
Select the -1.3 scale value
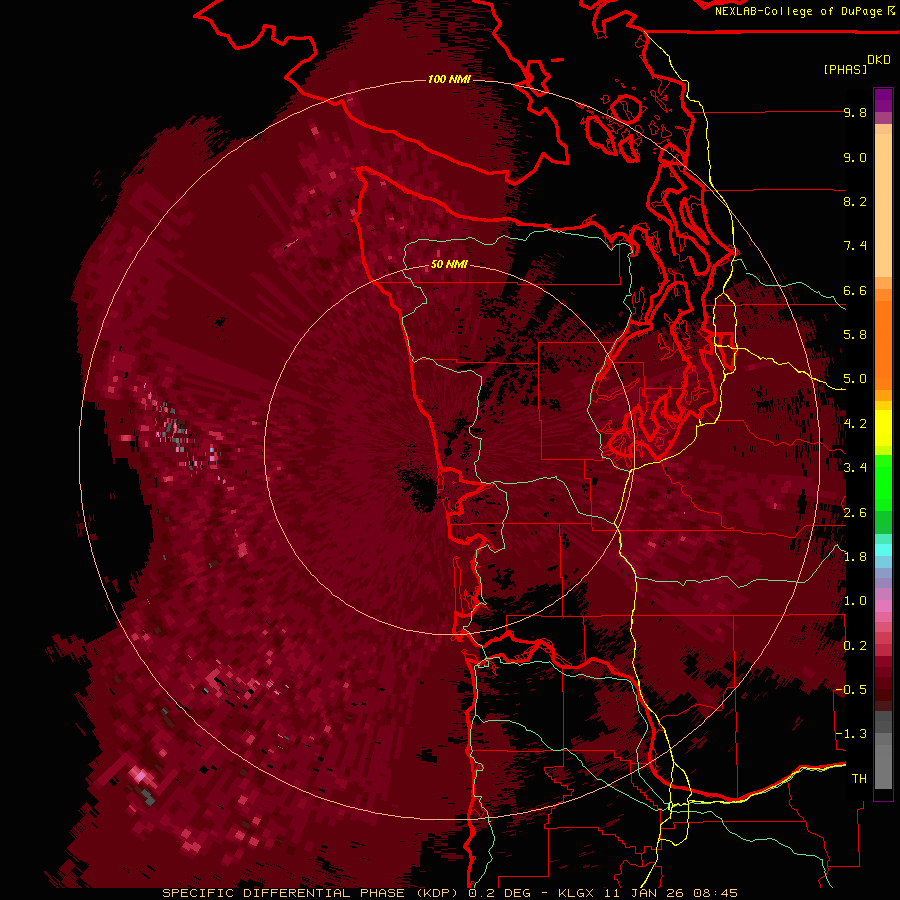851,734
